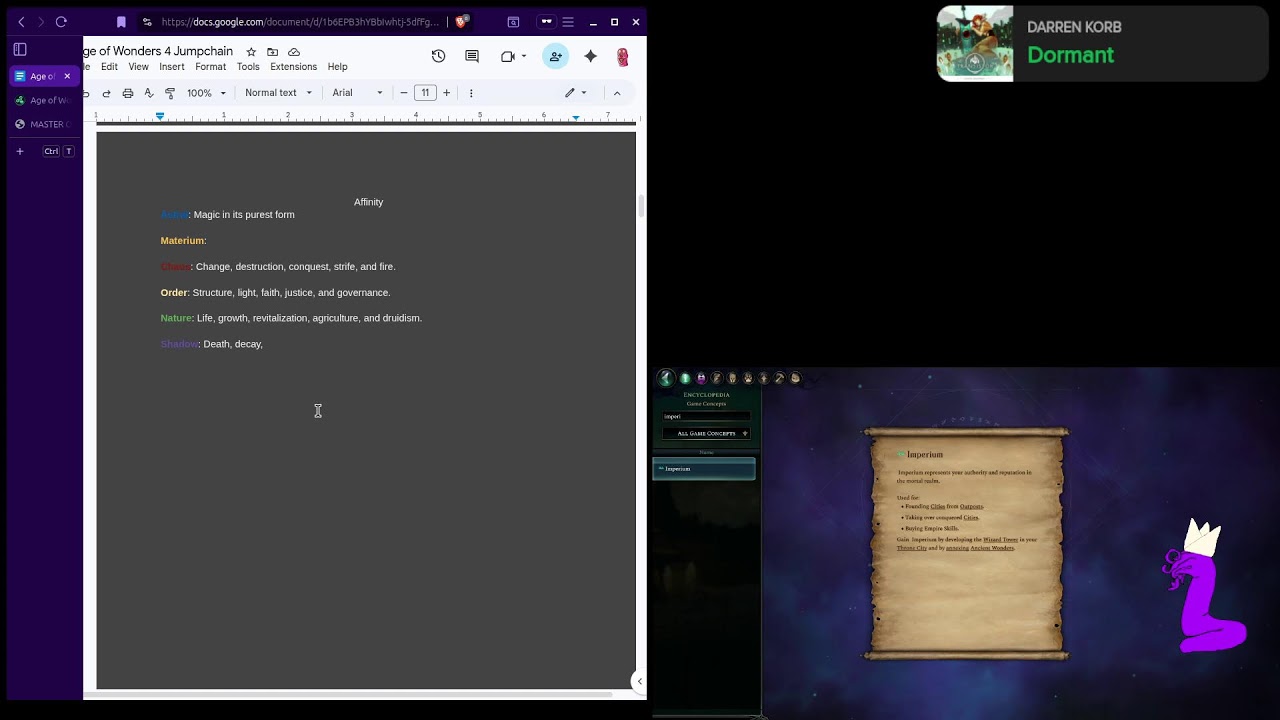Show more toolbar options three dots

(x=471, y=93)
